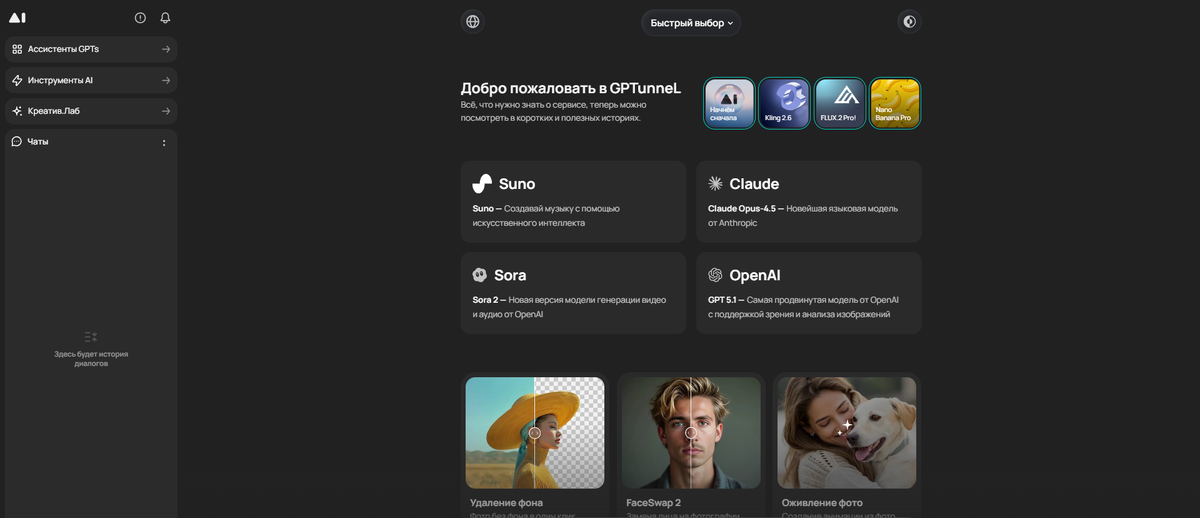Click the Ассистенты GPTs grid icon
The image size is (1200, 518).
[17, 49]
